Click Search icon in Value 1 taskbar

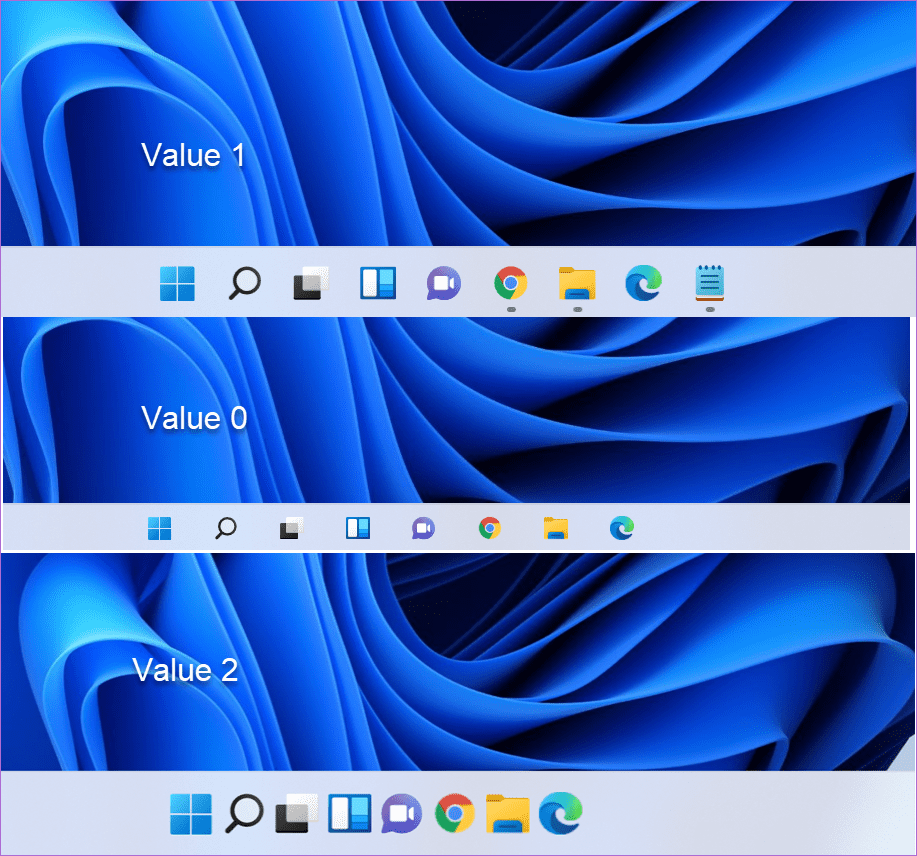244,283
